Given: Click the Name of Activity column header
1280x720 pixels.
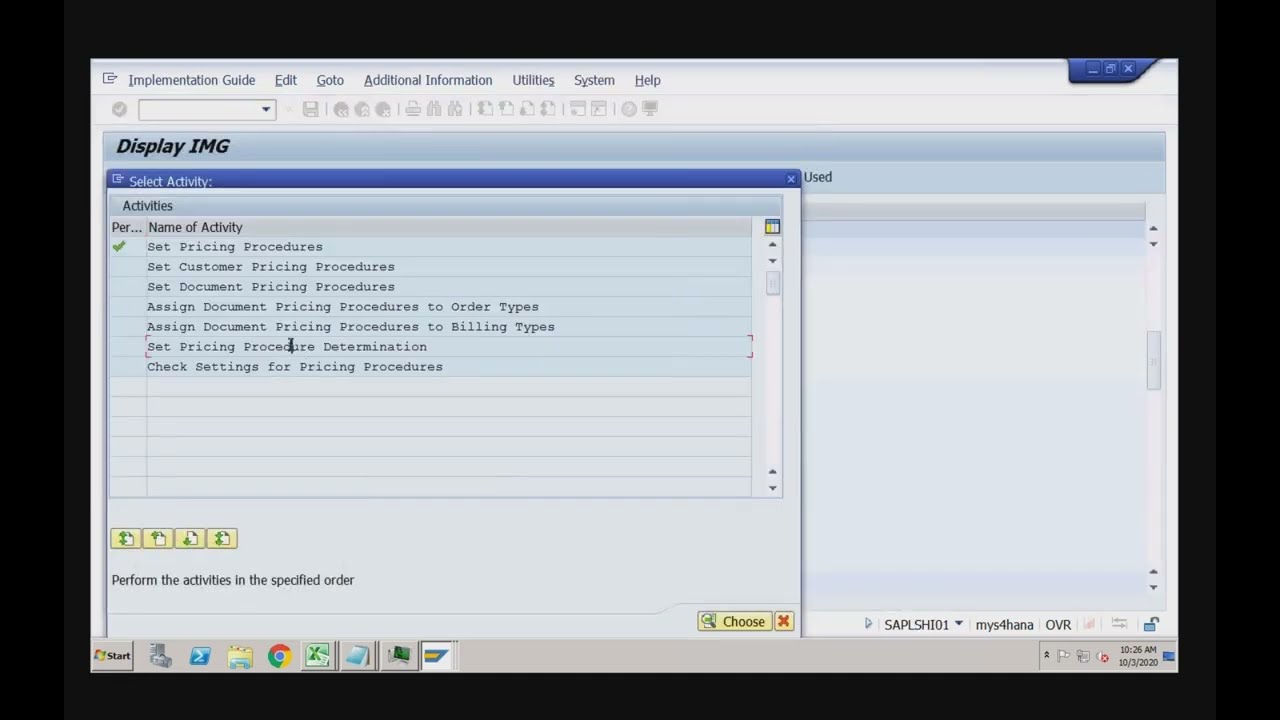Looking at the screenshot, I should [x=448, y=227].
